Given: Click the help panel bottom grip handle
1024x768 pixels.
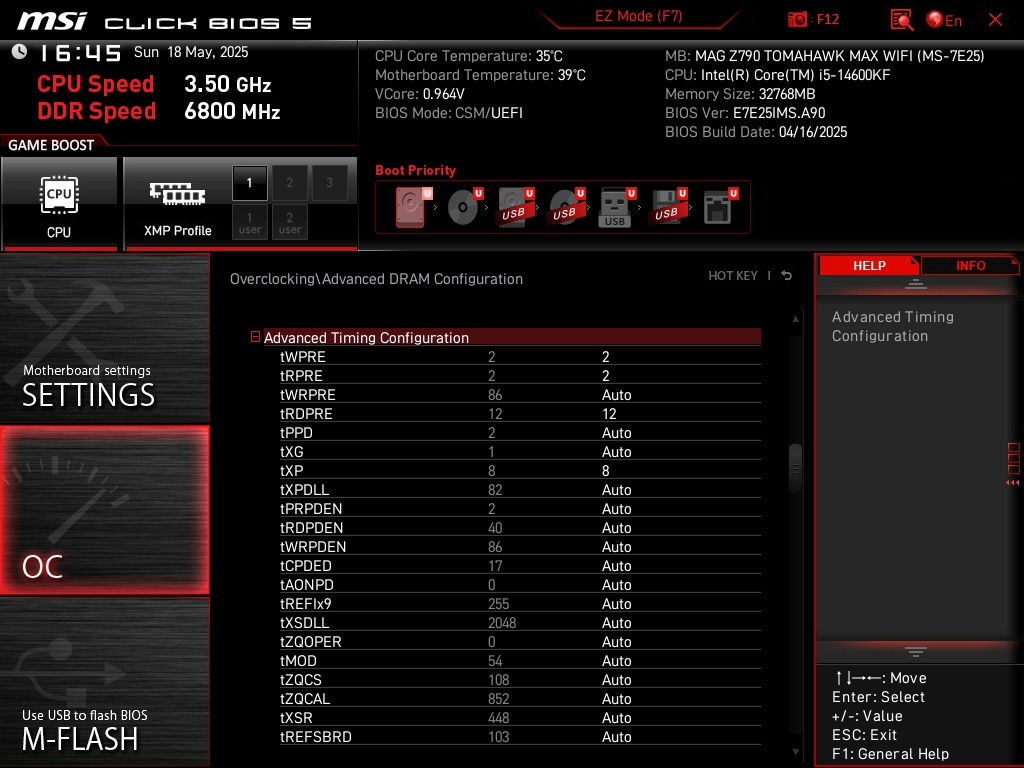Looking at the screenshot, I should point(916,652).
